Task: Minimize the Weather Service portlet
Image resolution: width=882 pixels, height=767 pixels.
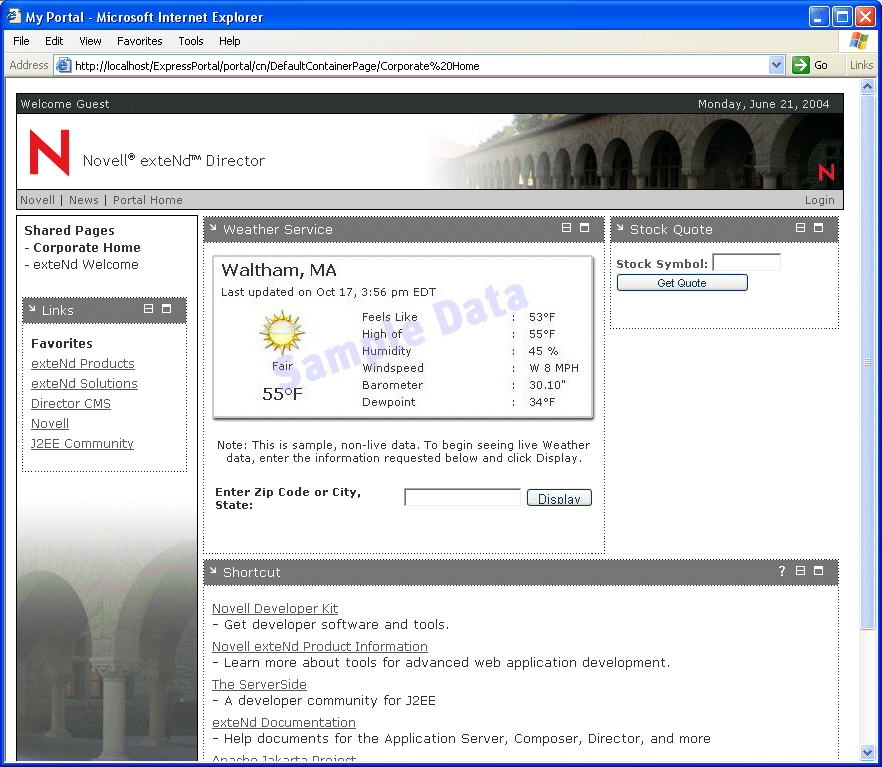Action: pyautogui.click(x=566, y=228)
